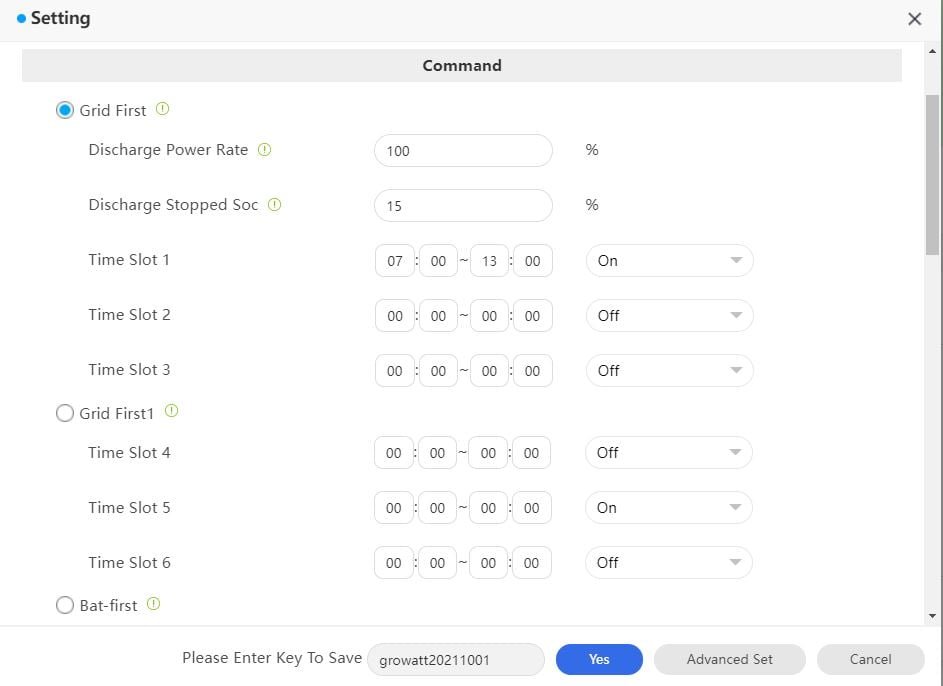943x686 pixels.
Task: Select the Bat-first radio button
Action: pyautogui.click(x=65, y=605)
